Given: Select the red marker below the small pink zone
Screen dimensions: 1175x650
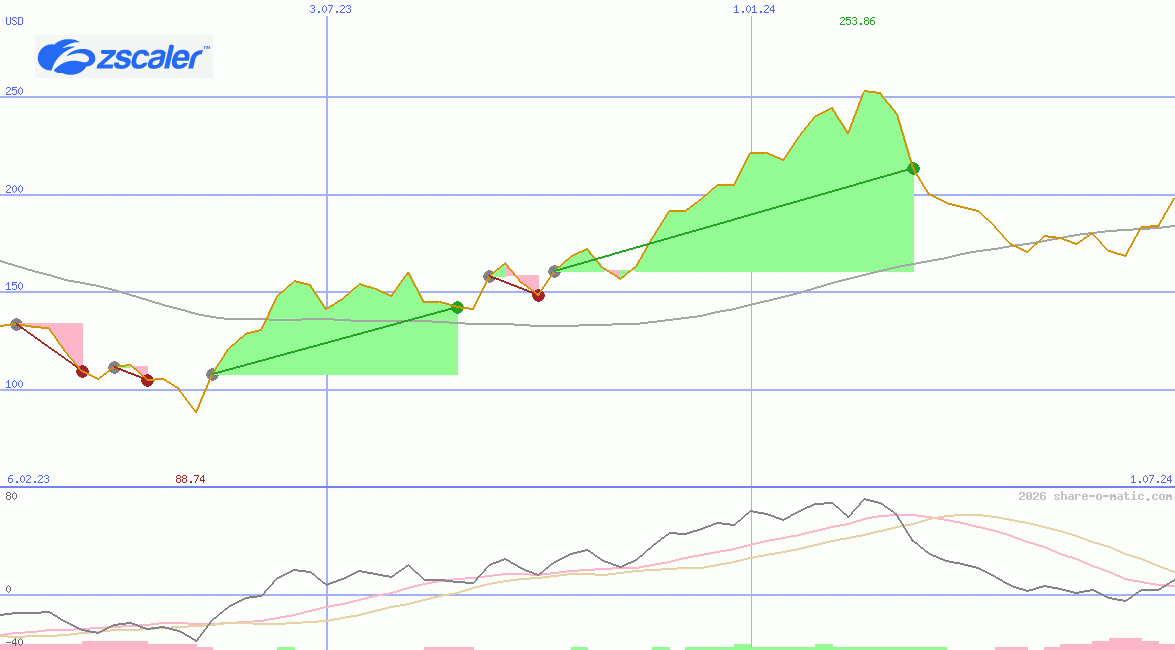Looking at the screenshot, I should (538, 295).
